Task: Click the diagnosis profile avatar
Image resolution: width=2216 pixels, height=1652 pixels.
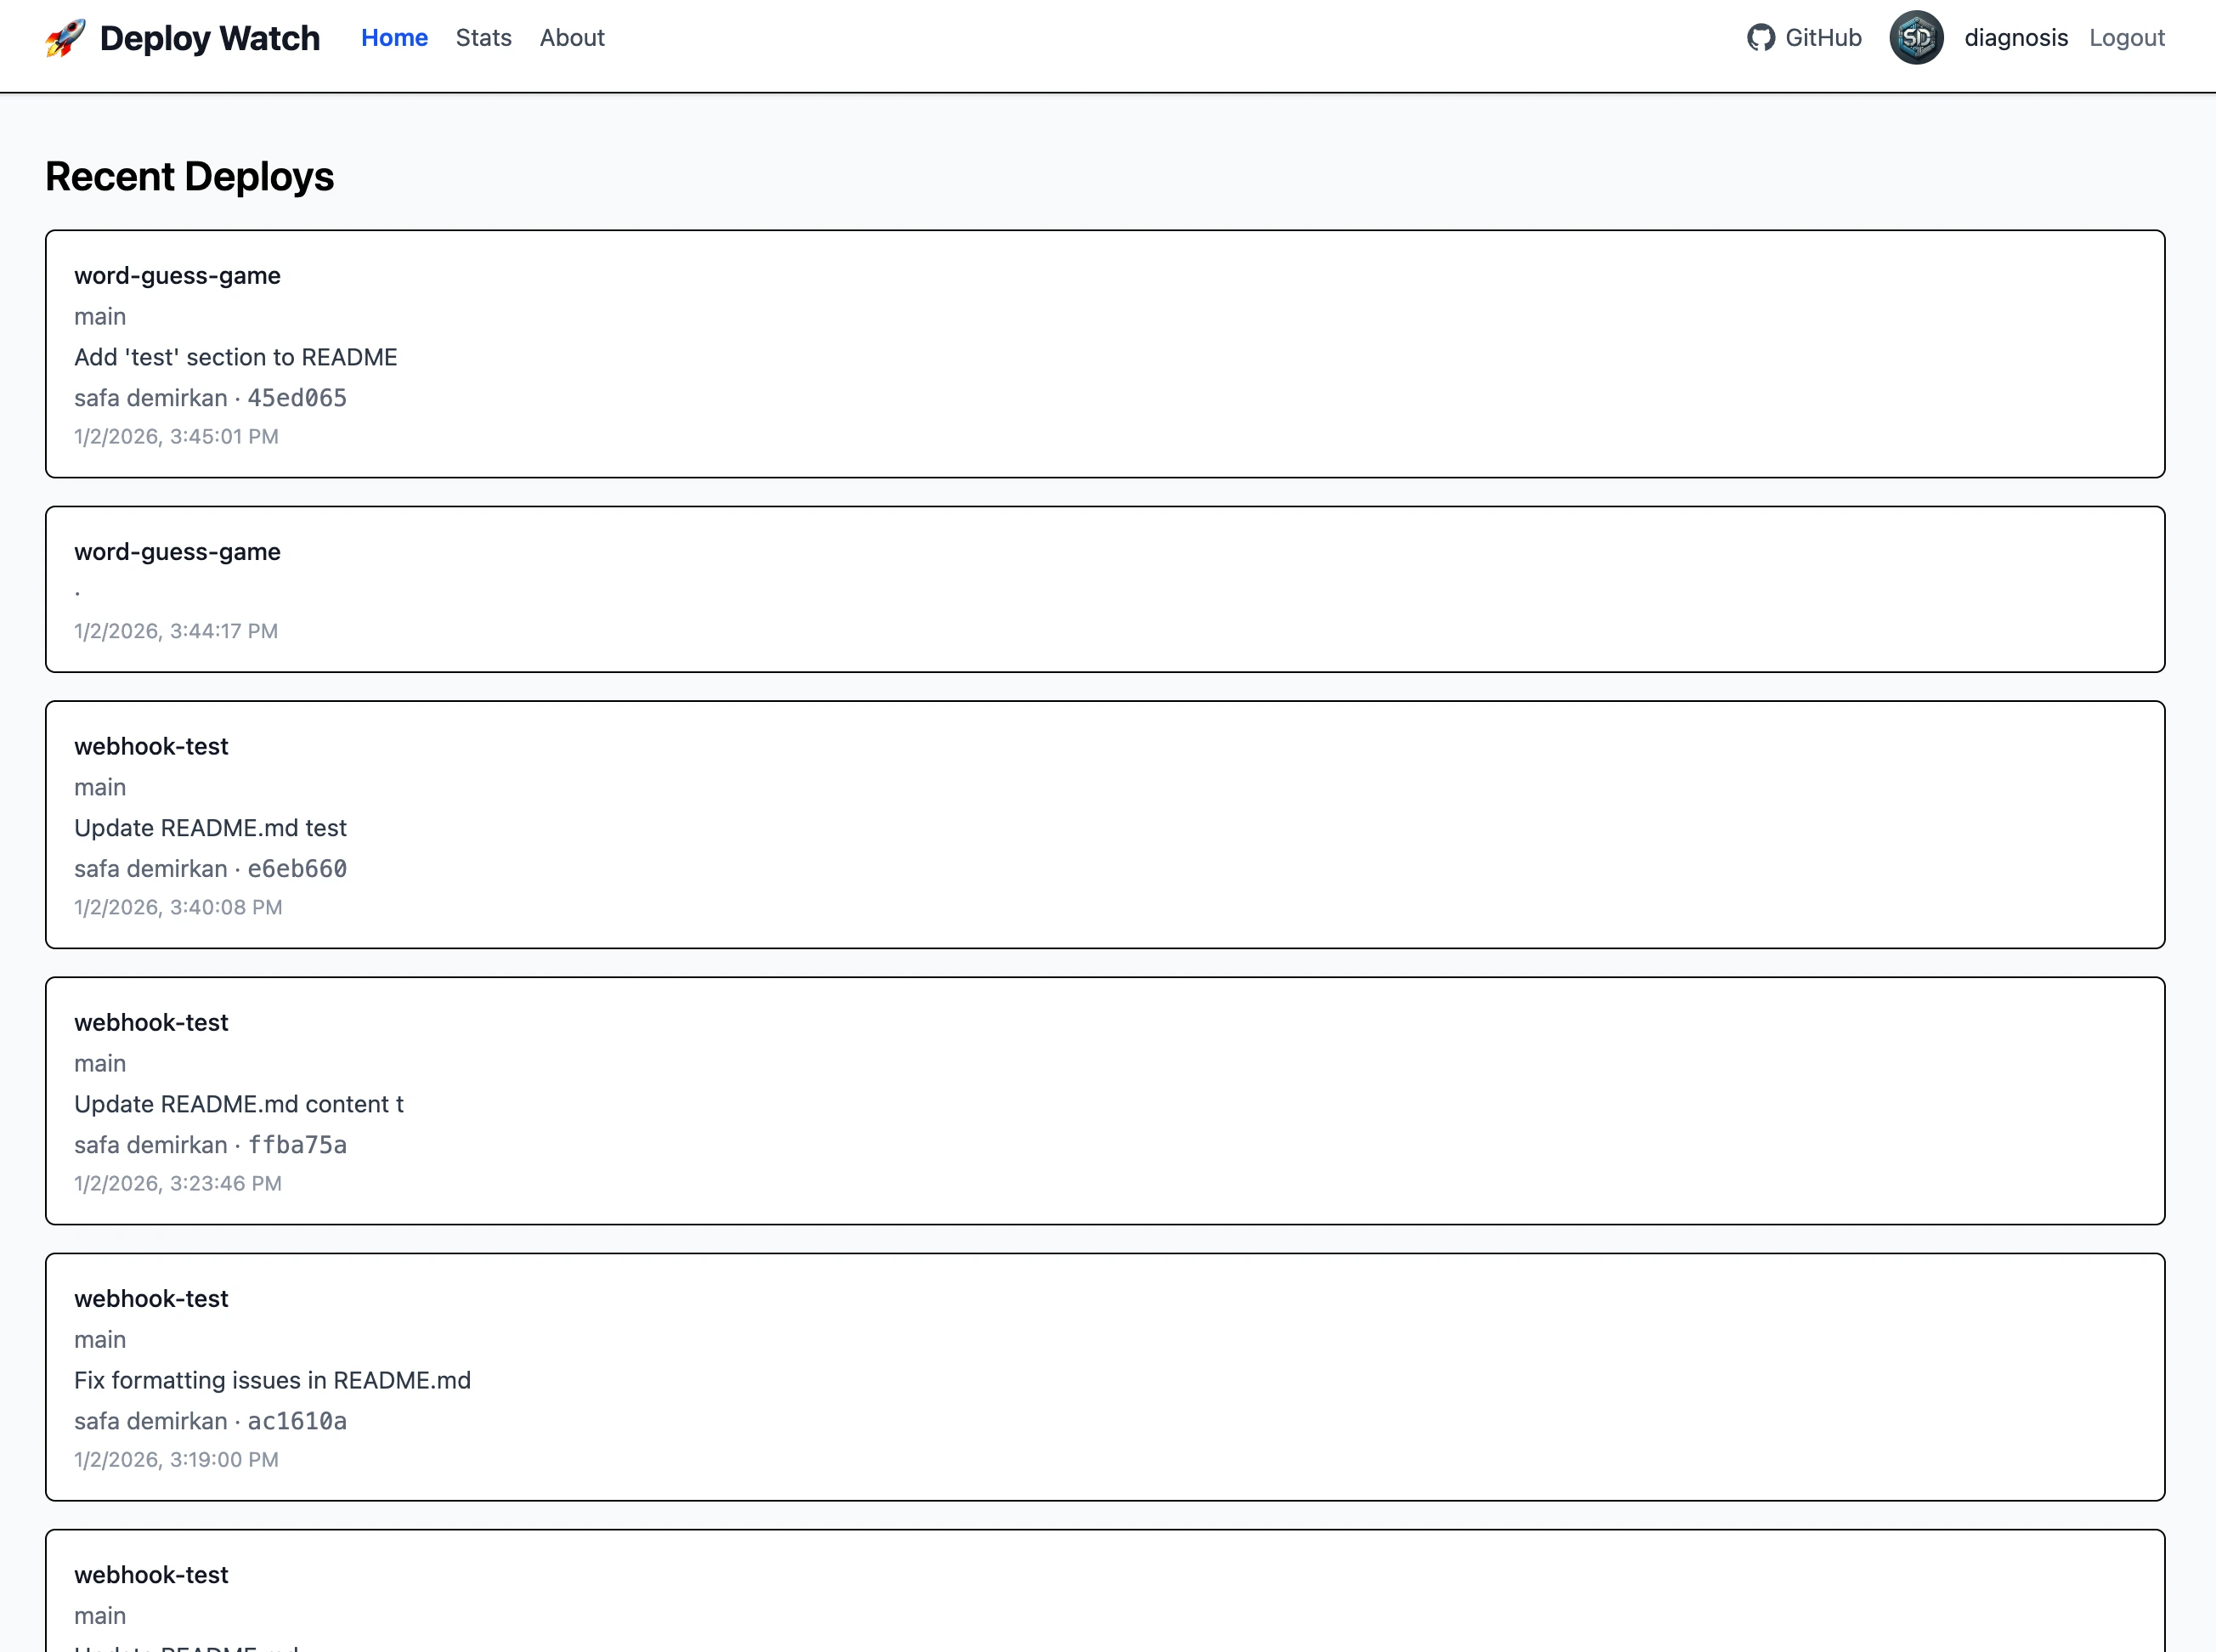Action: 1916,37
